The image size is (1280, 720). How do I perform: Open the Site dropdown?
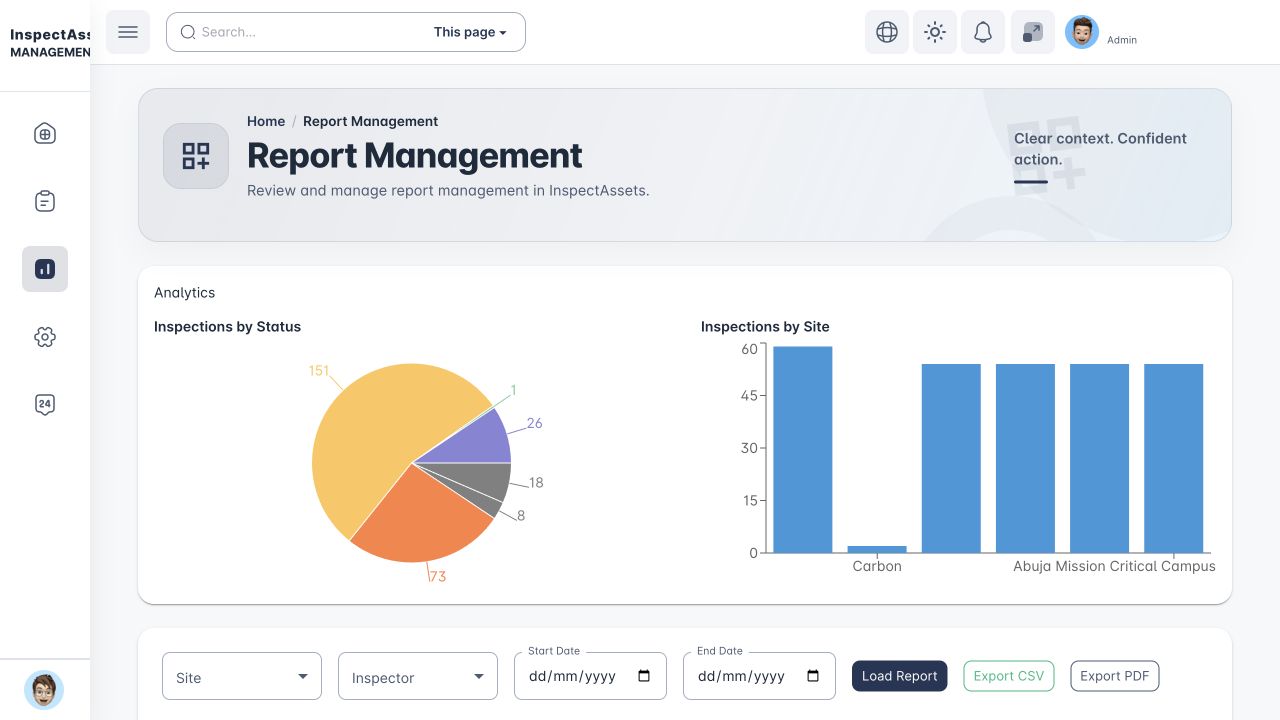pos(242,676)
